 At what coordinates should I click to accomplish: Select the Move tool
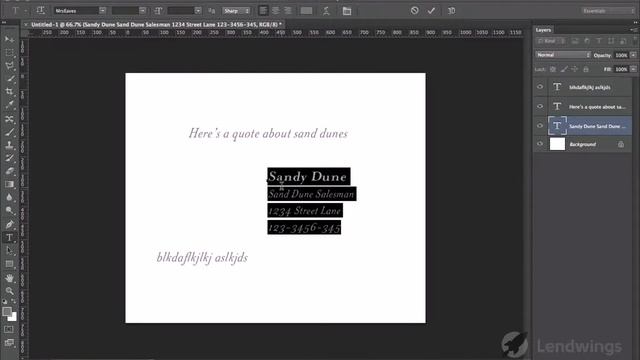pyautogui.click(x=9, y=39)
